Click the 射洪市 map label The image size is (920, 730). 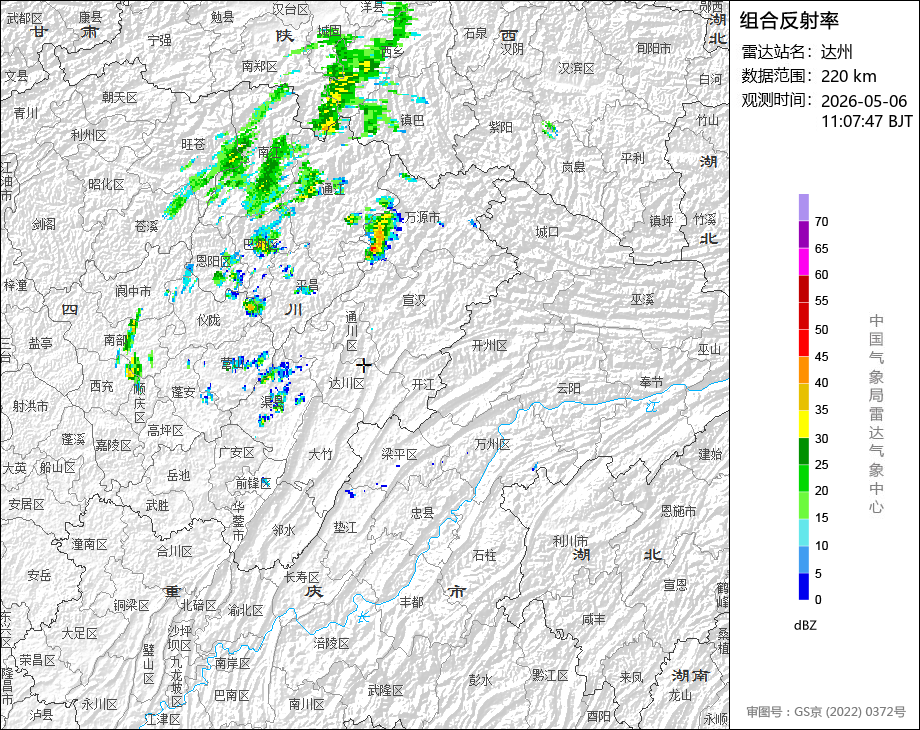pyautogui.click(x=31, y=405)
